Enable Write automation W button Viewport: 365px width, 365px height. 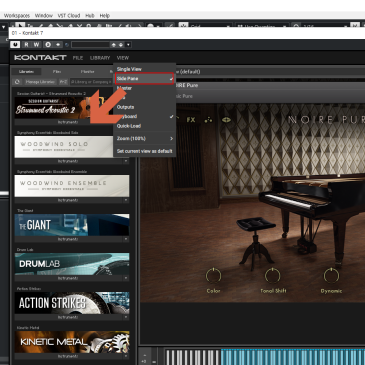tap(36, 44)
